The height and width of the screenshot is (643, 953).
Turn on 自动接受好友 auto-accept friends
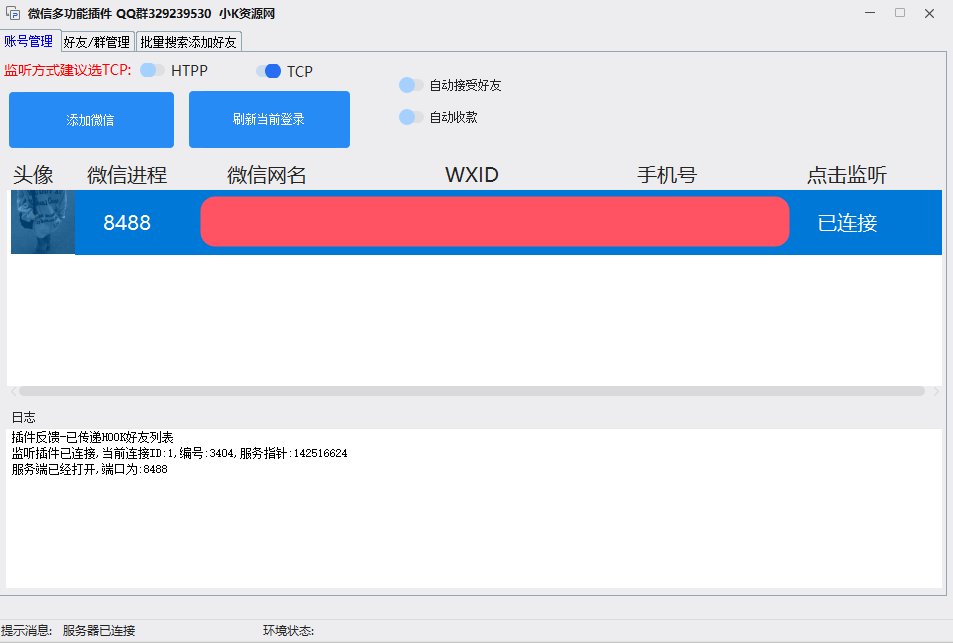coord(410,86)
